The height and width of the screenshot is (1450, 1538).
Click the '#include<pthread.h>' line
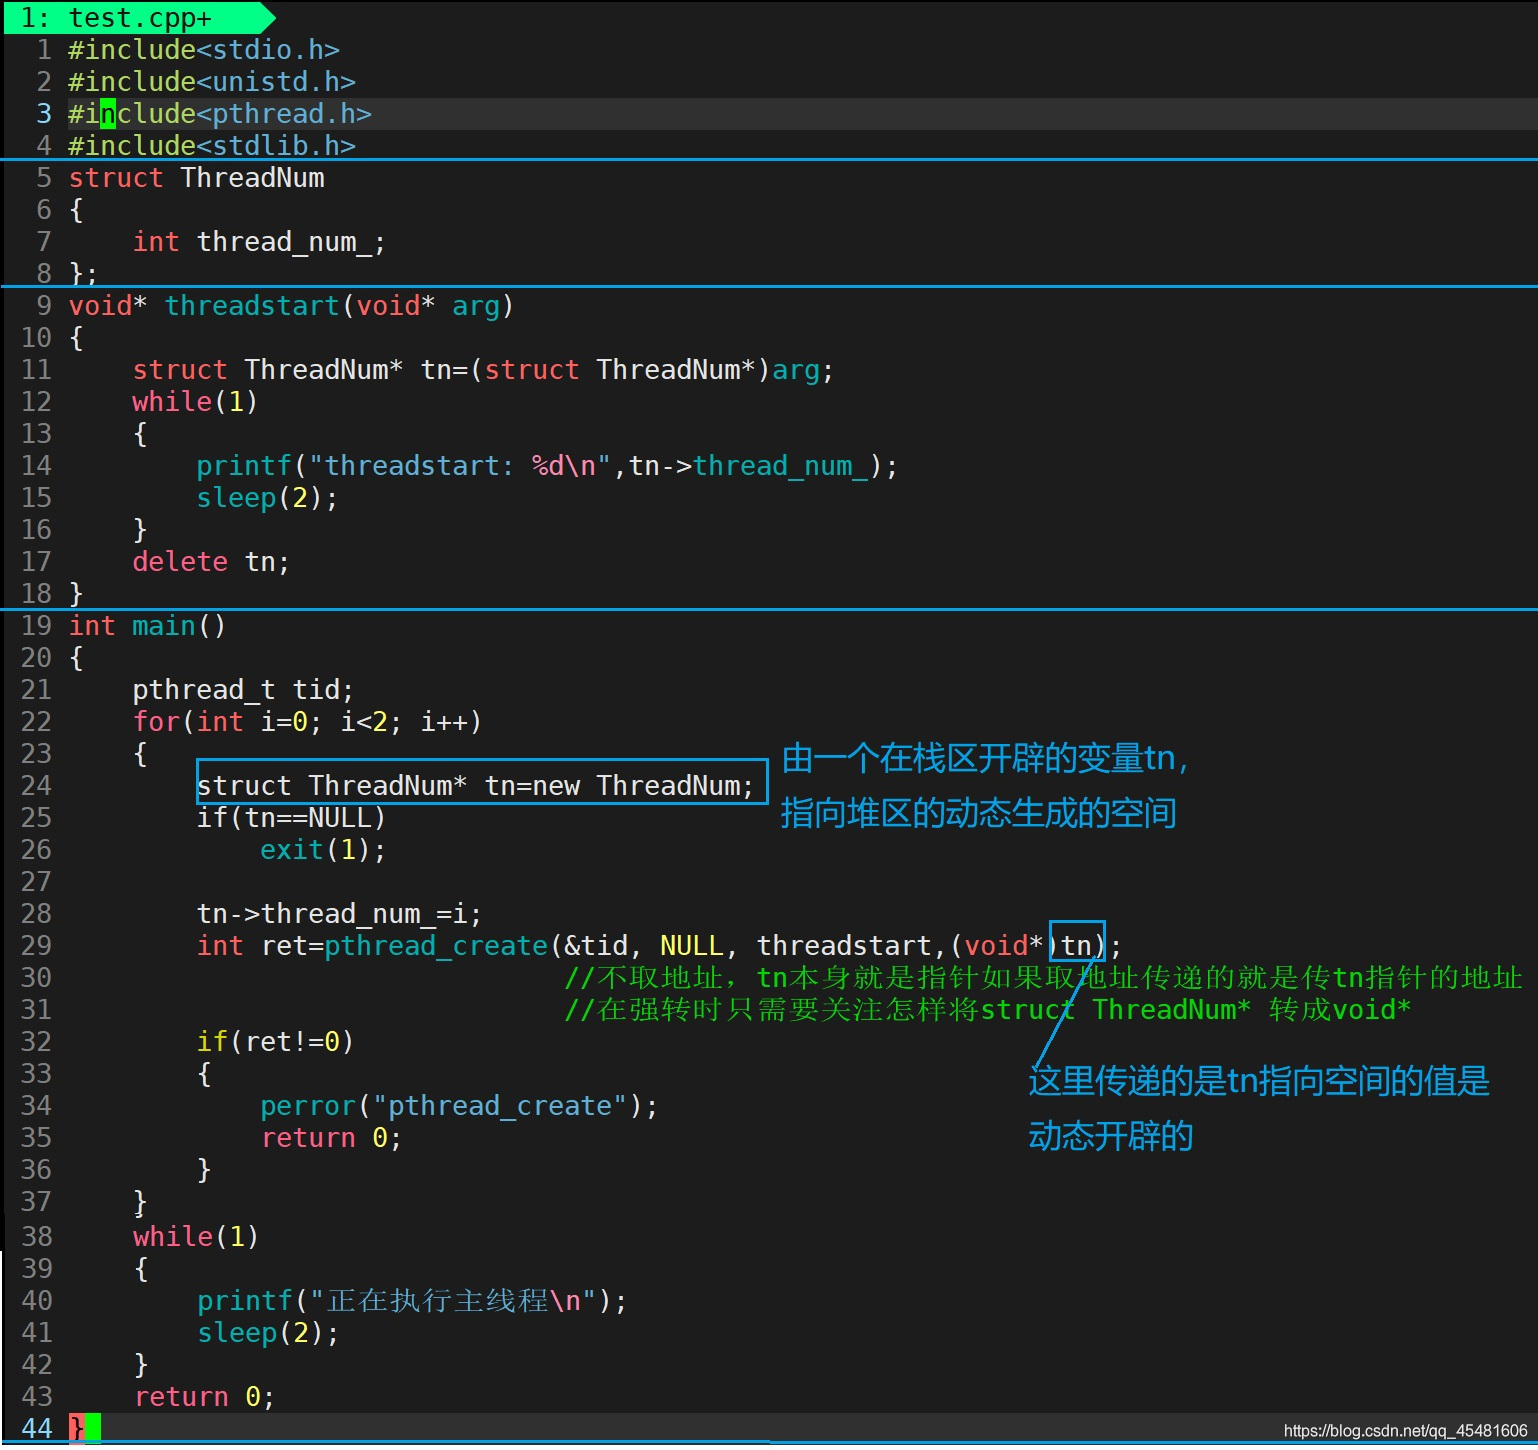tap(220, 114)
